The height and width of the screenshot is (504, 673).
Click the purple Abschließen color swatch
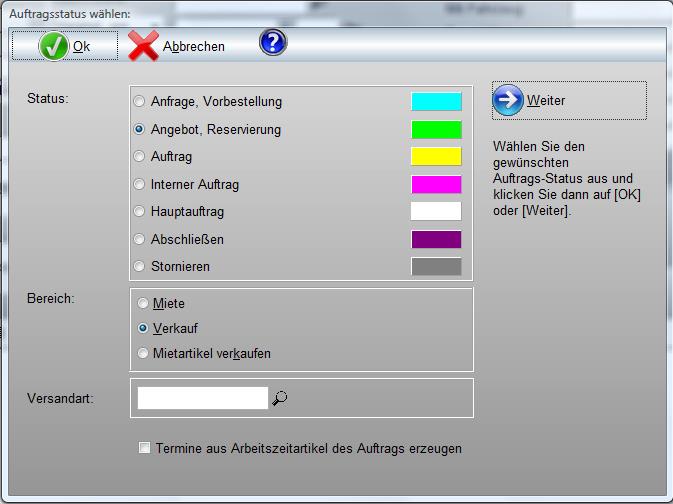[436, 239]
